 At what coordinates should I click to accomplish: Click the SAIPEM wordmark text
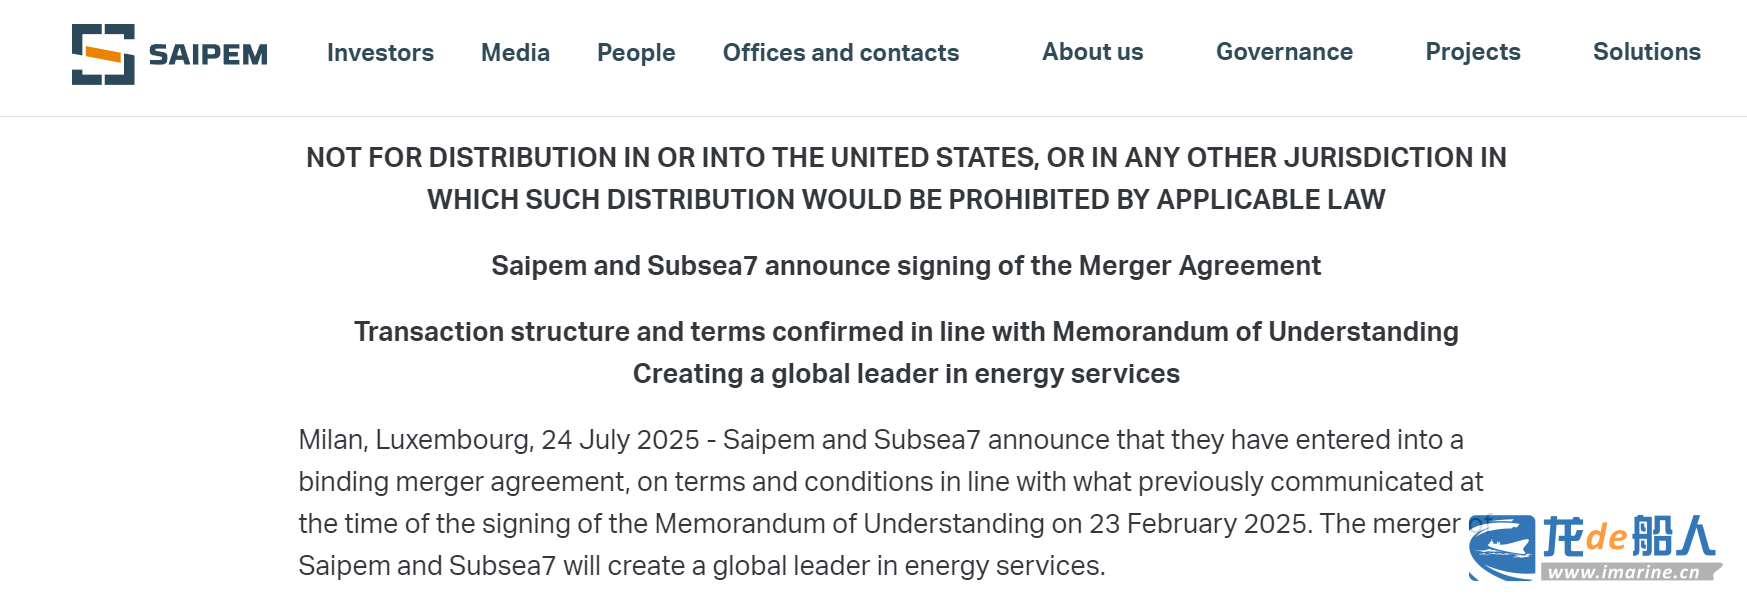[208, 54]
